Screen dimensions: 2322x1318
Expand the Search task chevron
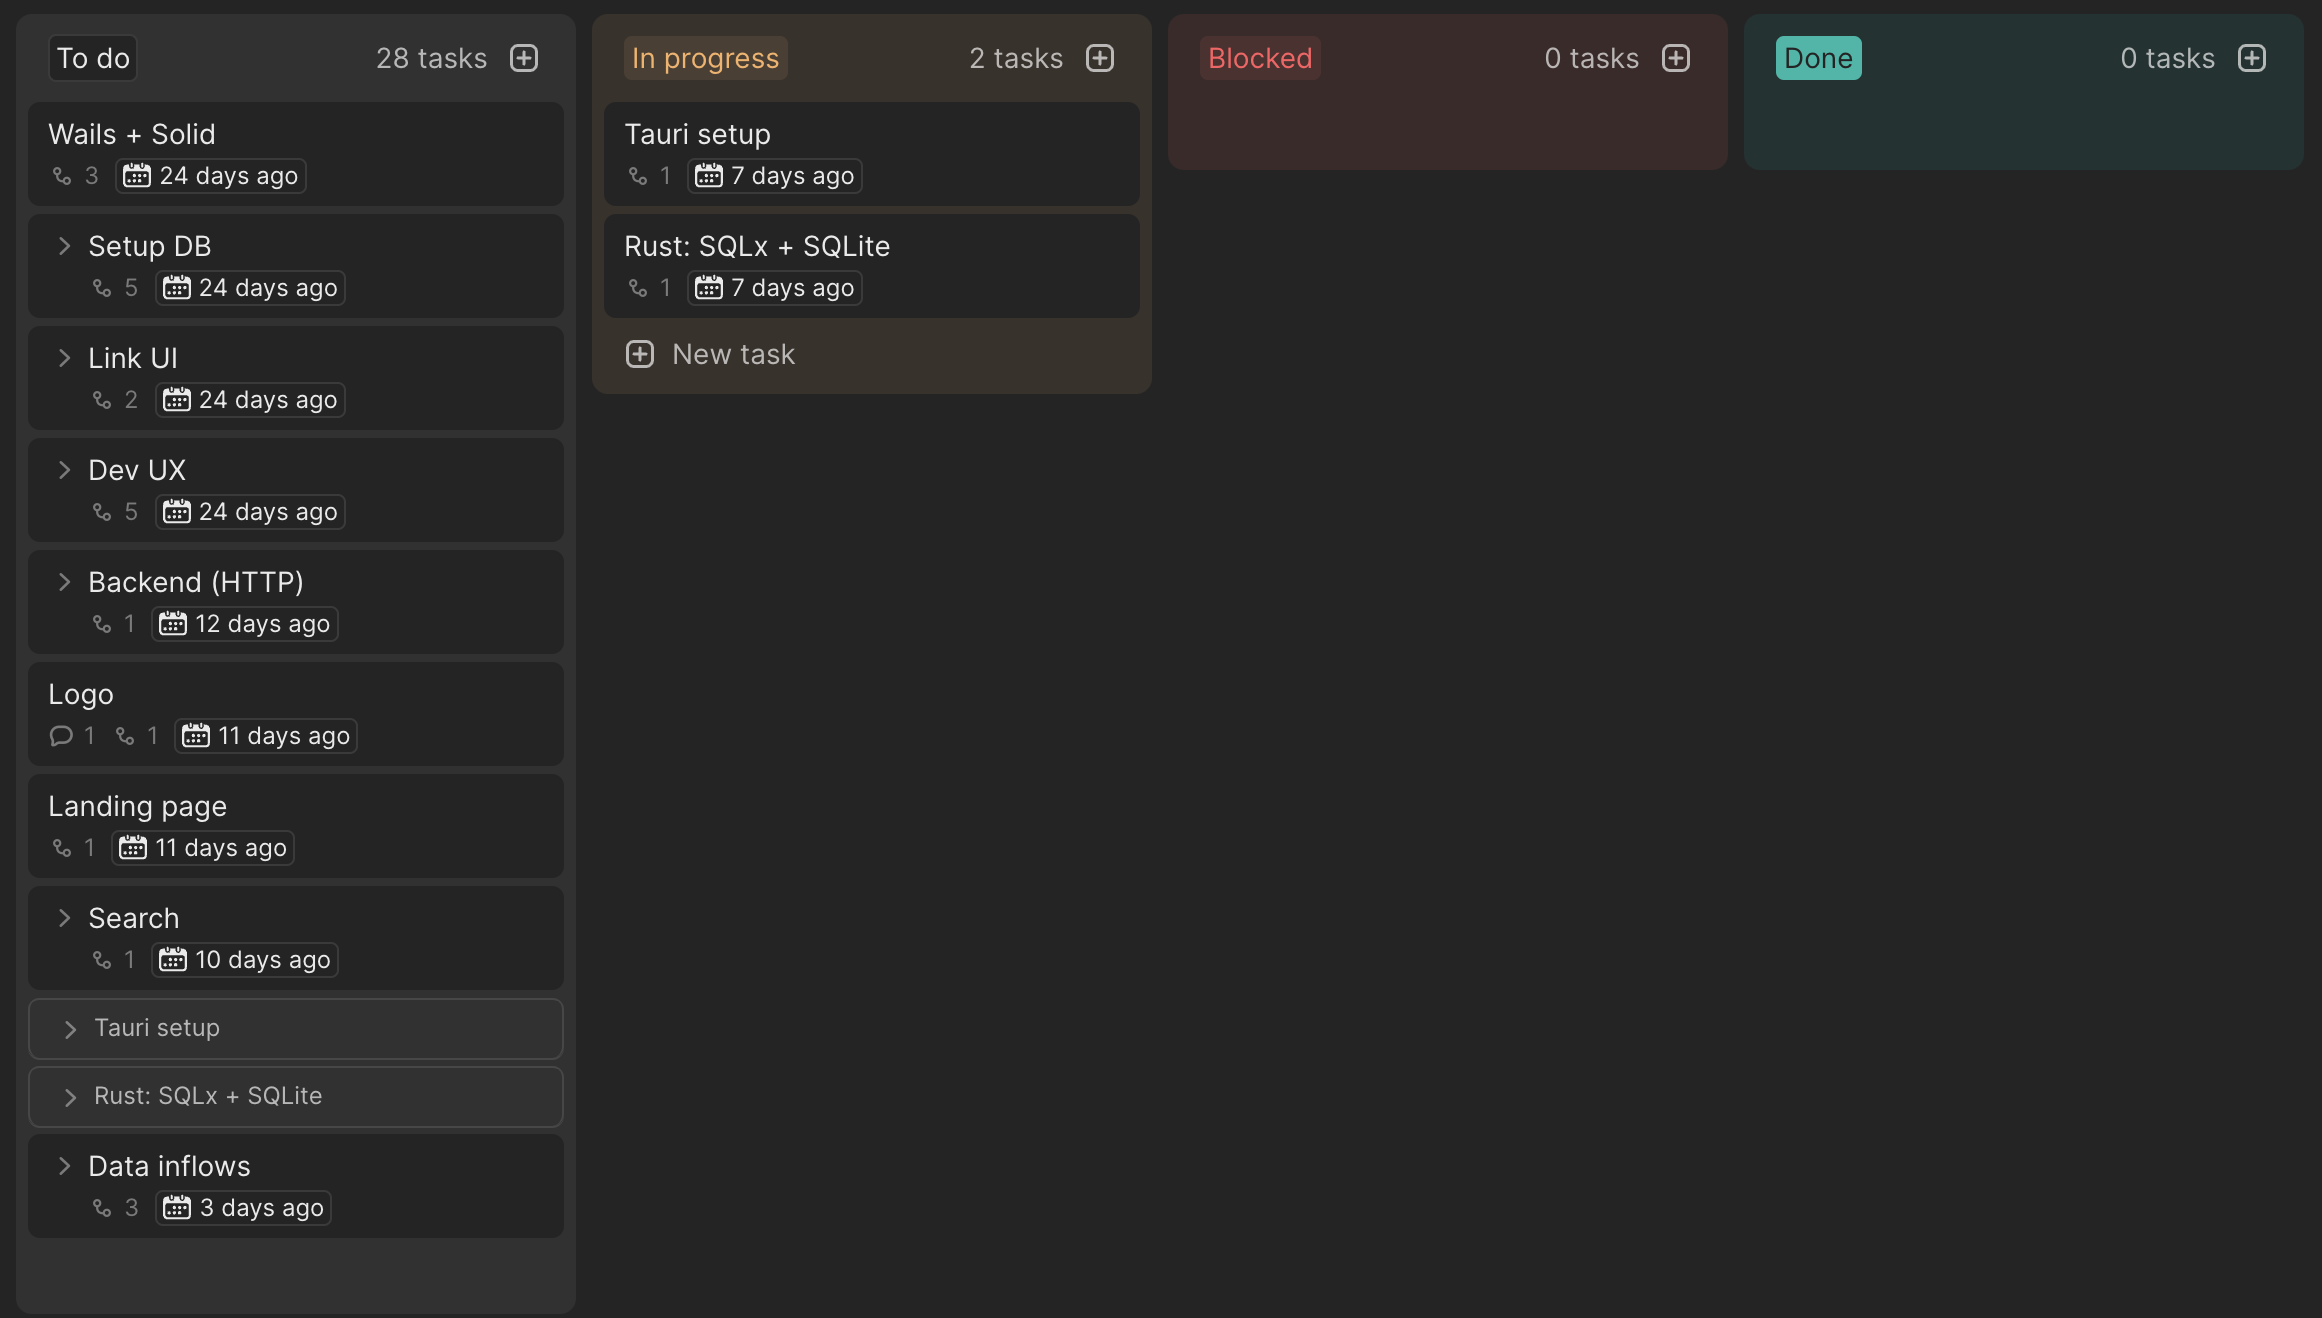(x=65, y=918)
